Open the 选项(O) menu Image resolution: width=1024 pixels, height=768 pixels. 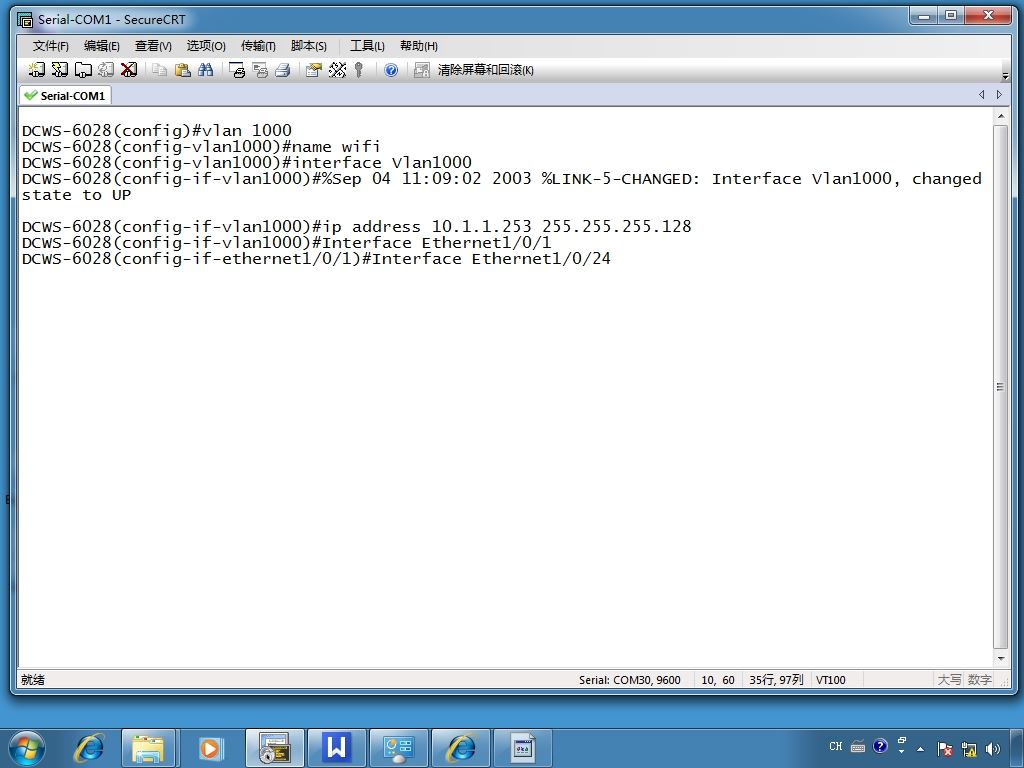click(x=206, y=46)
